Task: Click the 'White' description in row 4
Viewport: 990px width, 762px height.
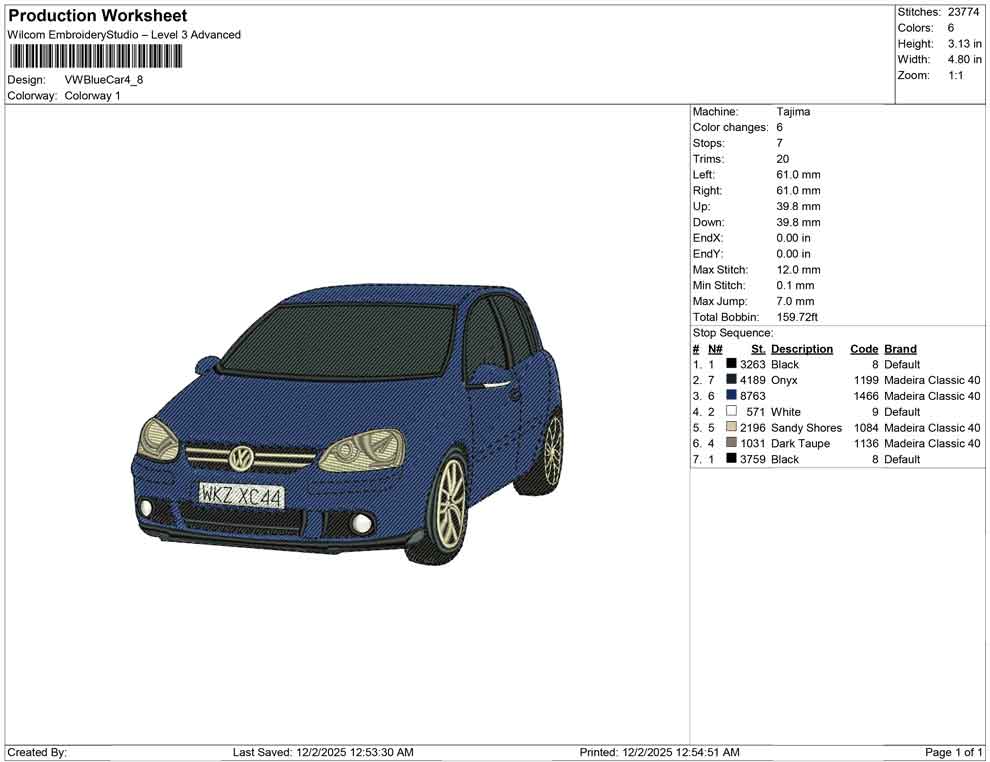Action: click(785, 412)
